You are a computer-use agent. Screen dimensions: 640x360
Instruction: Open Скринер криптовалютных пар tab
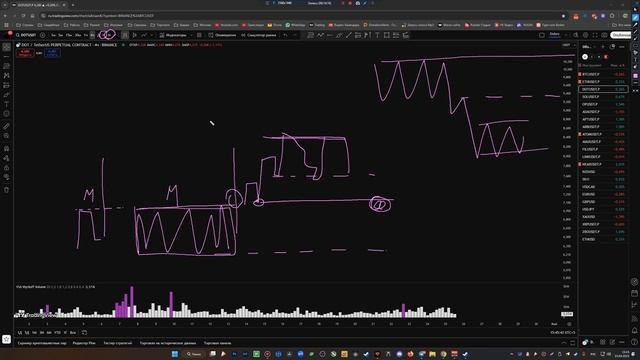[42, 343]
